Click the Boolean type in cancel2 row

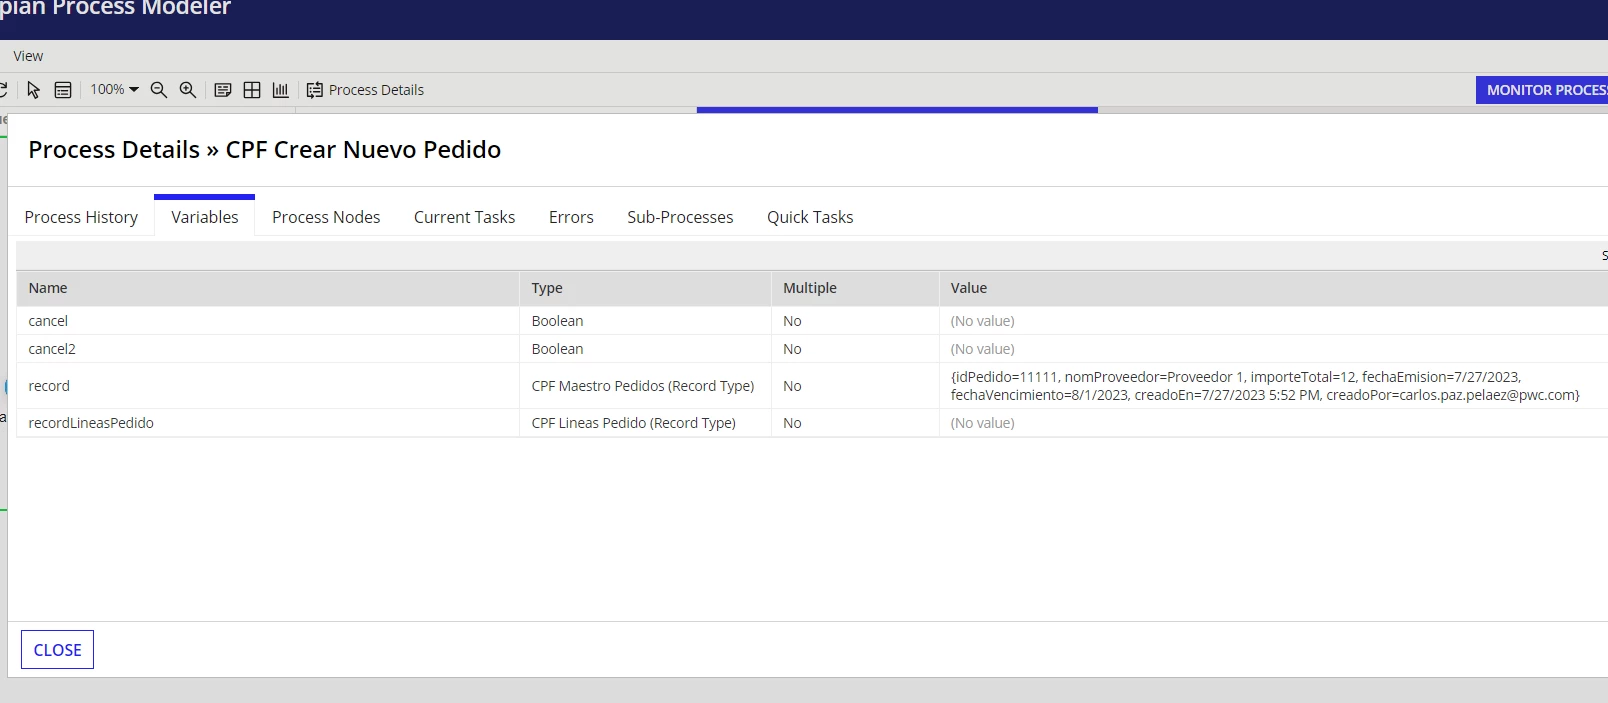557,349
